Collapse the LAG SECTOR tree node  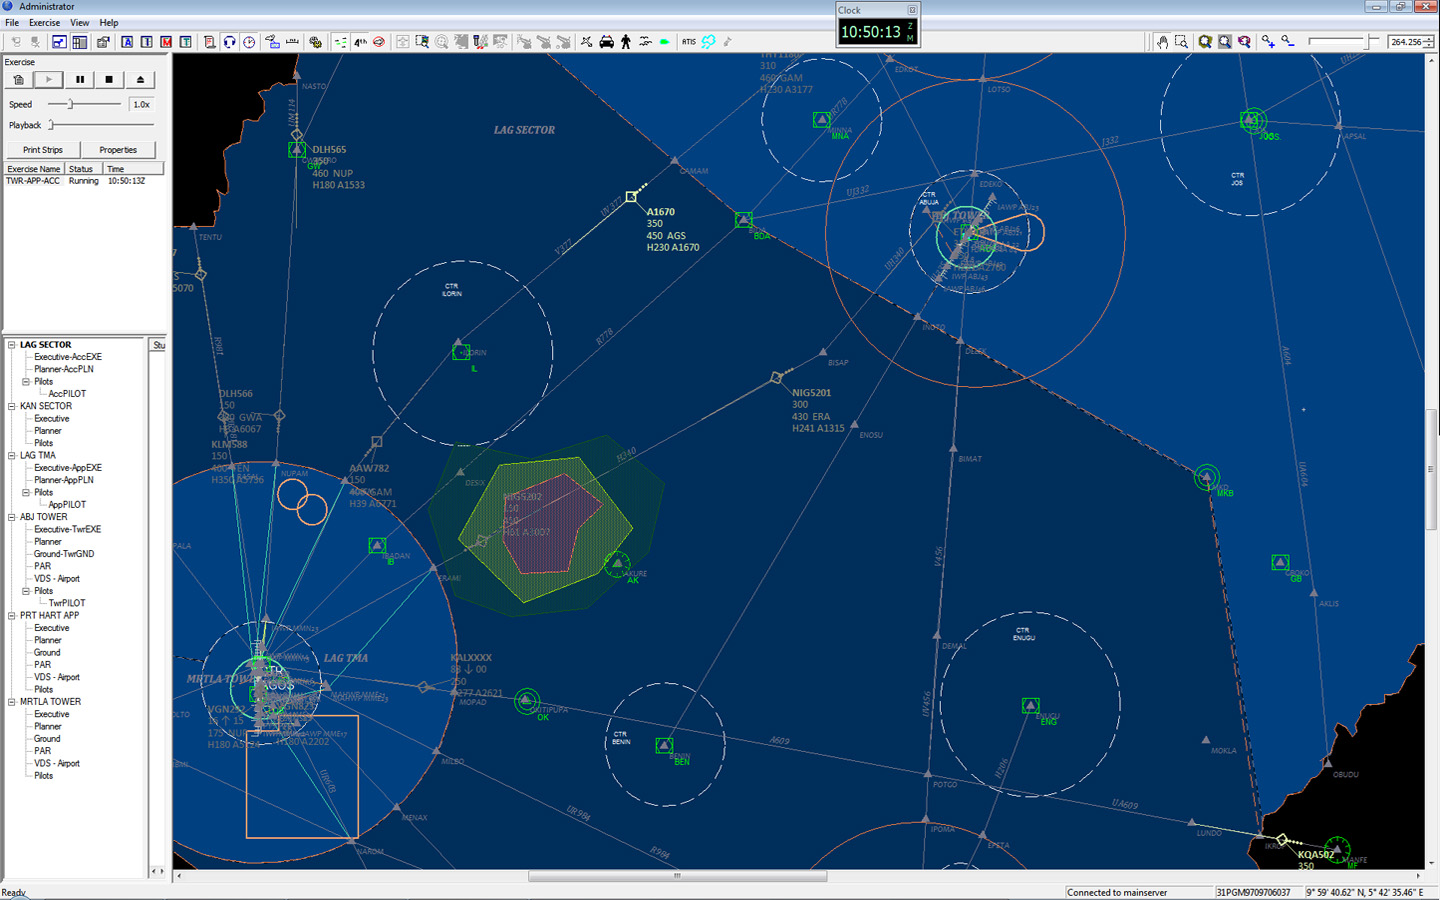pyautogui.click(x=12, y=345)
